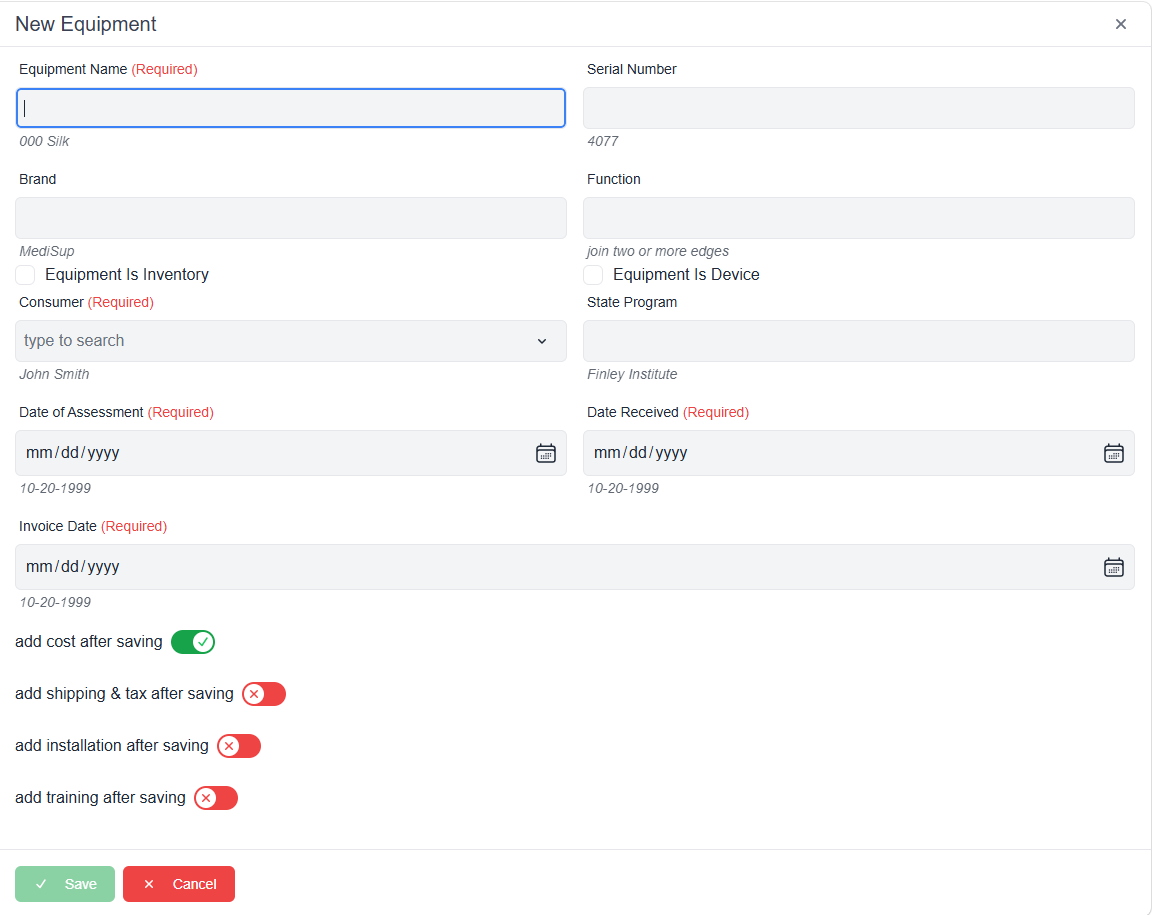Enable add shipping & tax after saving

pyautogui.click(x=264, y=694)
